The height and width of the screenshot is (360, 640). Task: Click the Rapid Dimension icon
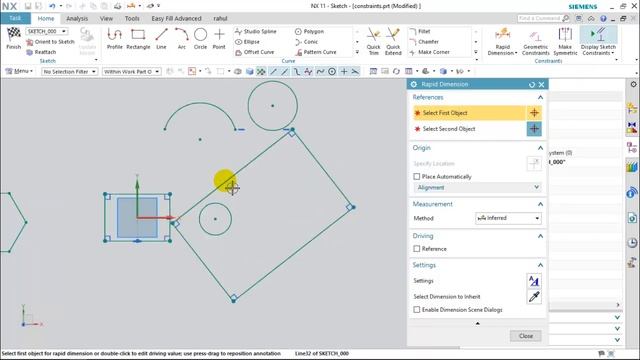coord(502,35)
